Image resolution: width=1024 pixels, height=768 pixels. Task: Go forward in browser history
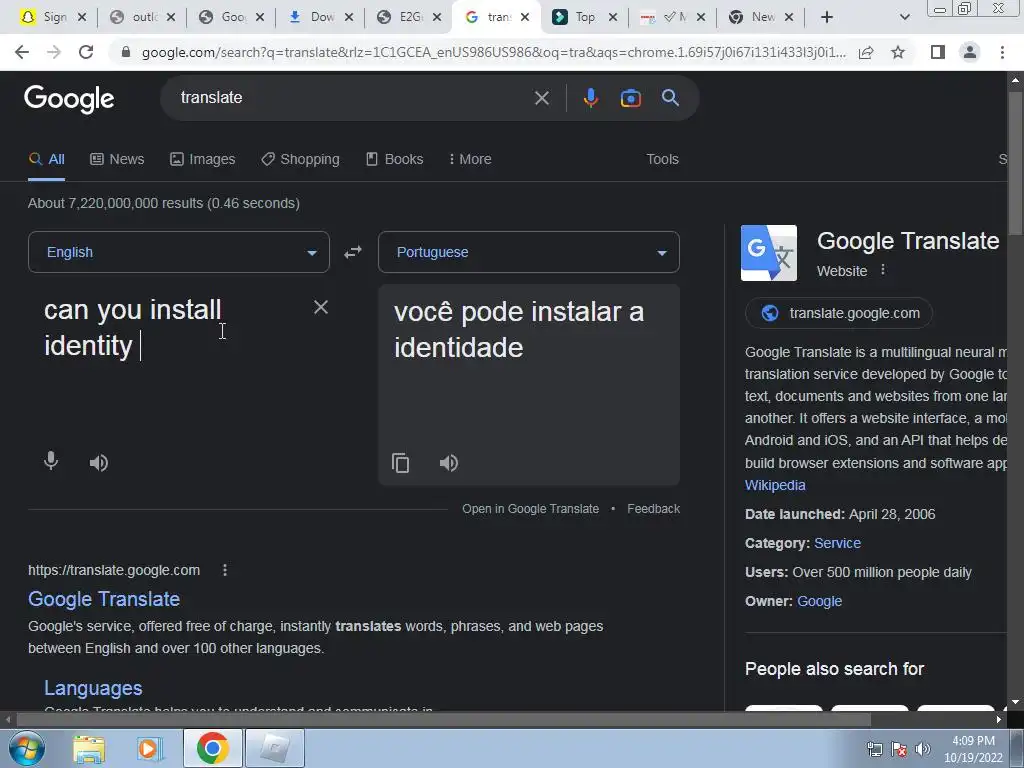(x=54, y=52)
